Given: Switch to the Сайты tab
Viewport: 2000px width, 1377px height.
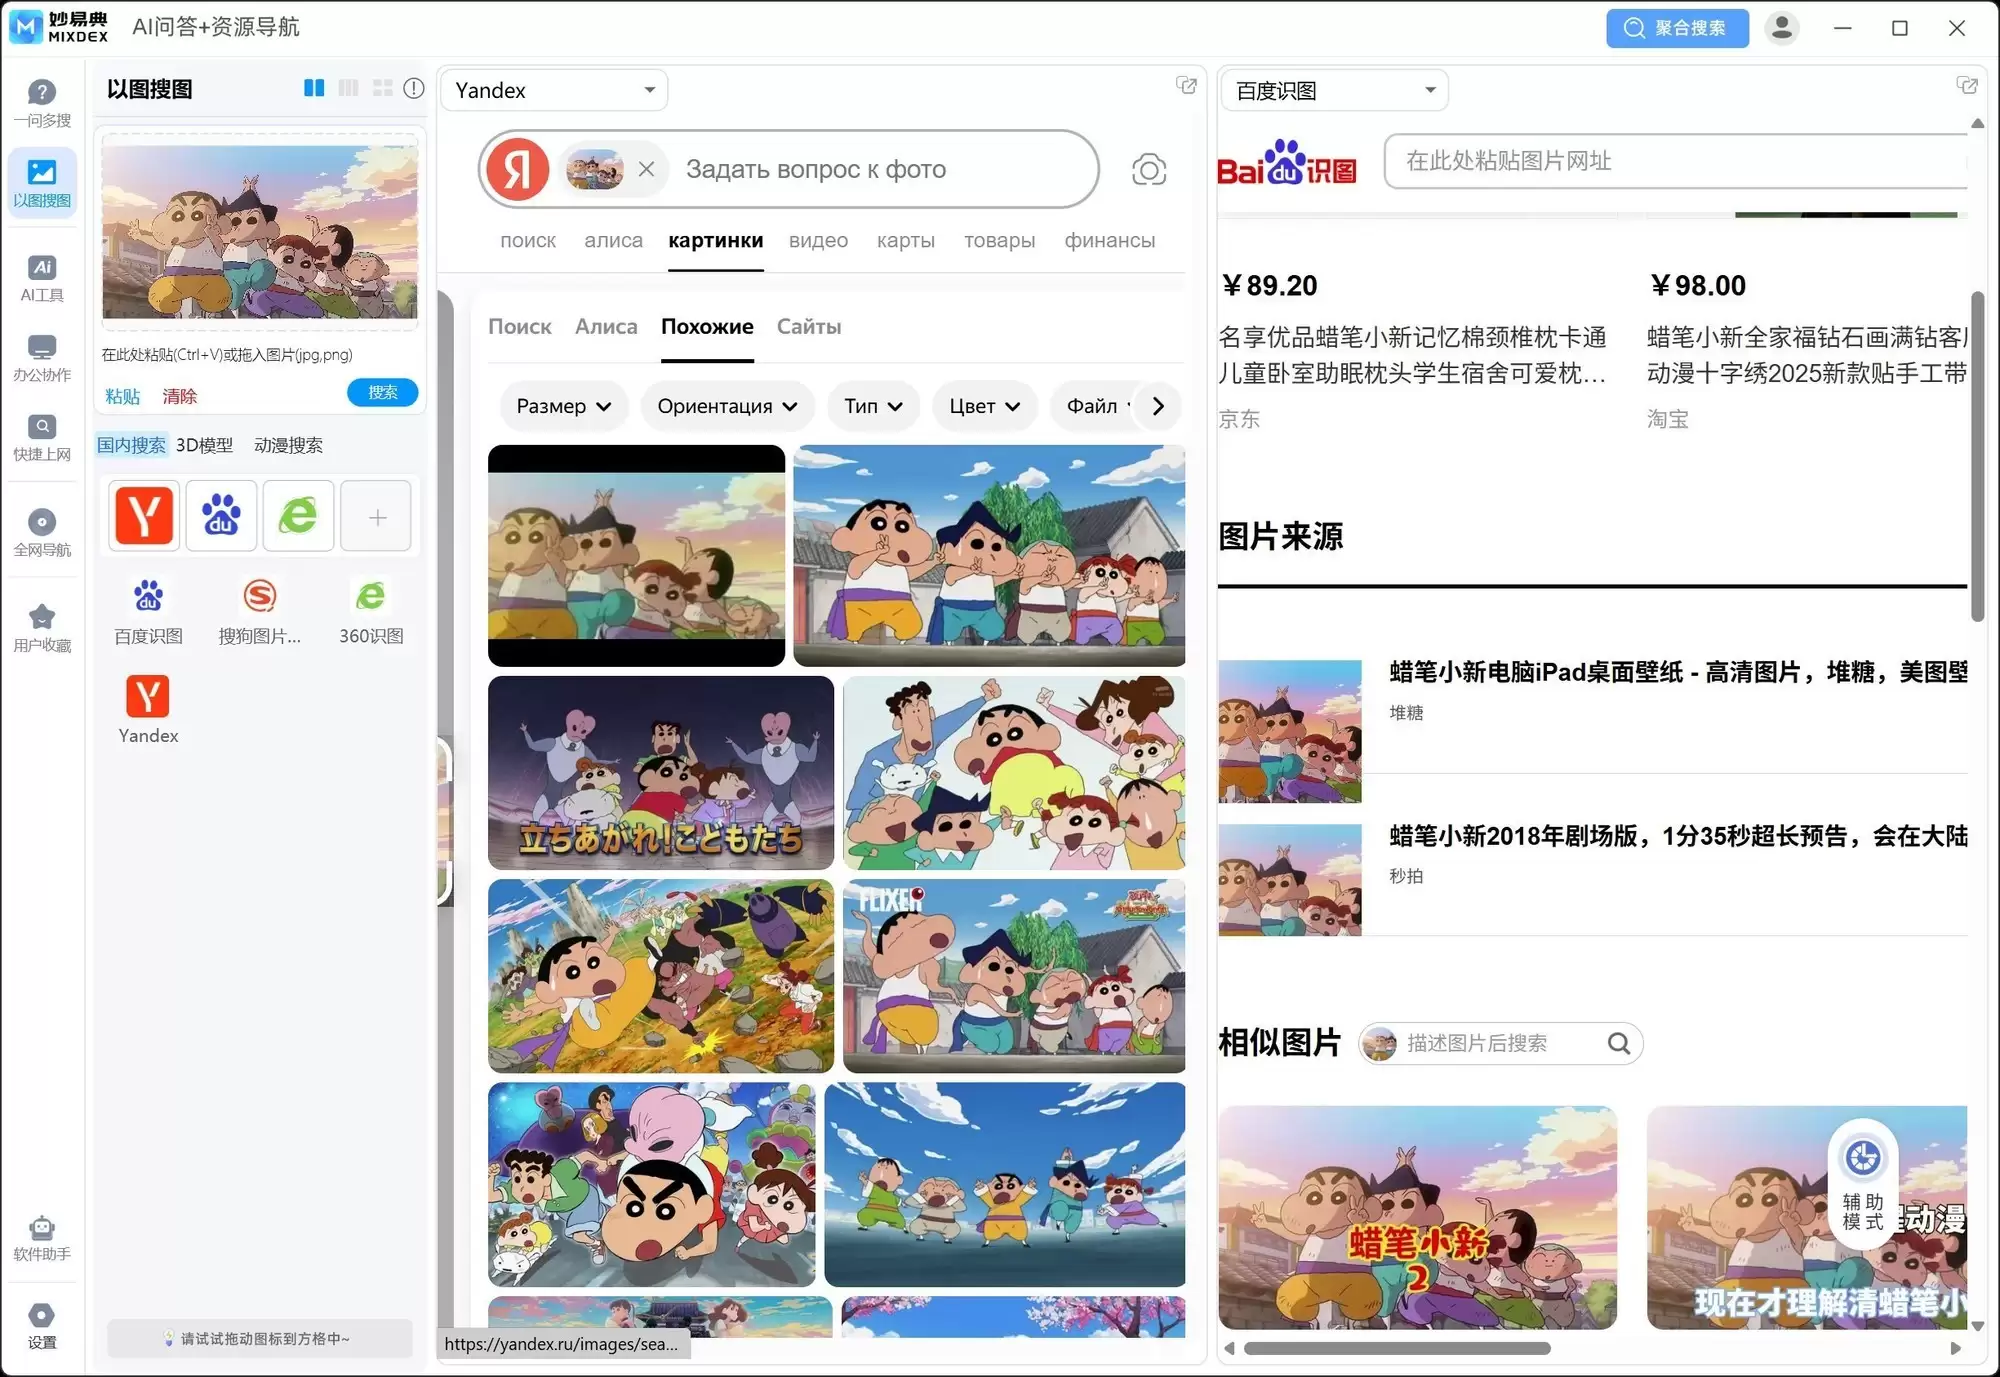Looking at the screenshot, I should [808, 327].
